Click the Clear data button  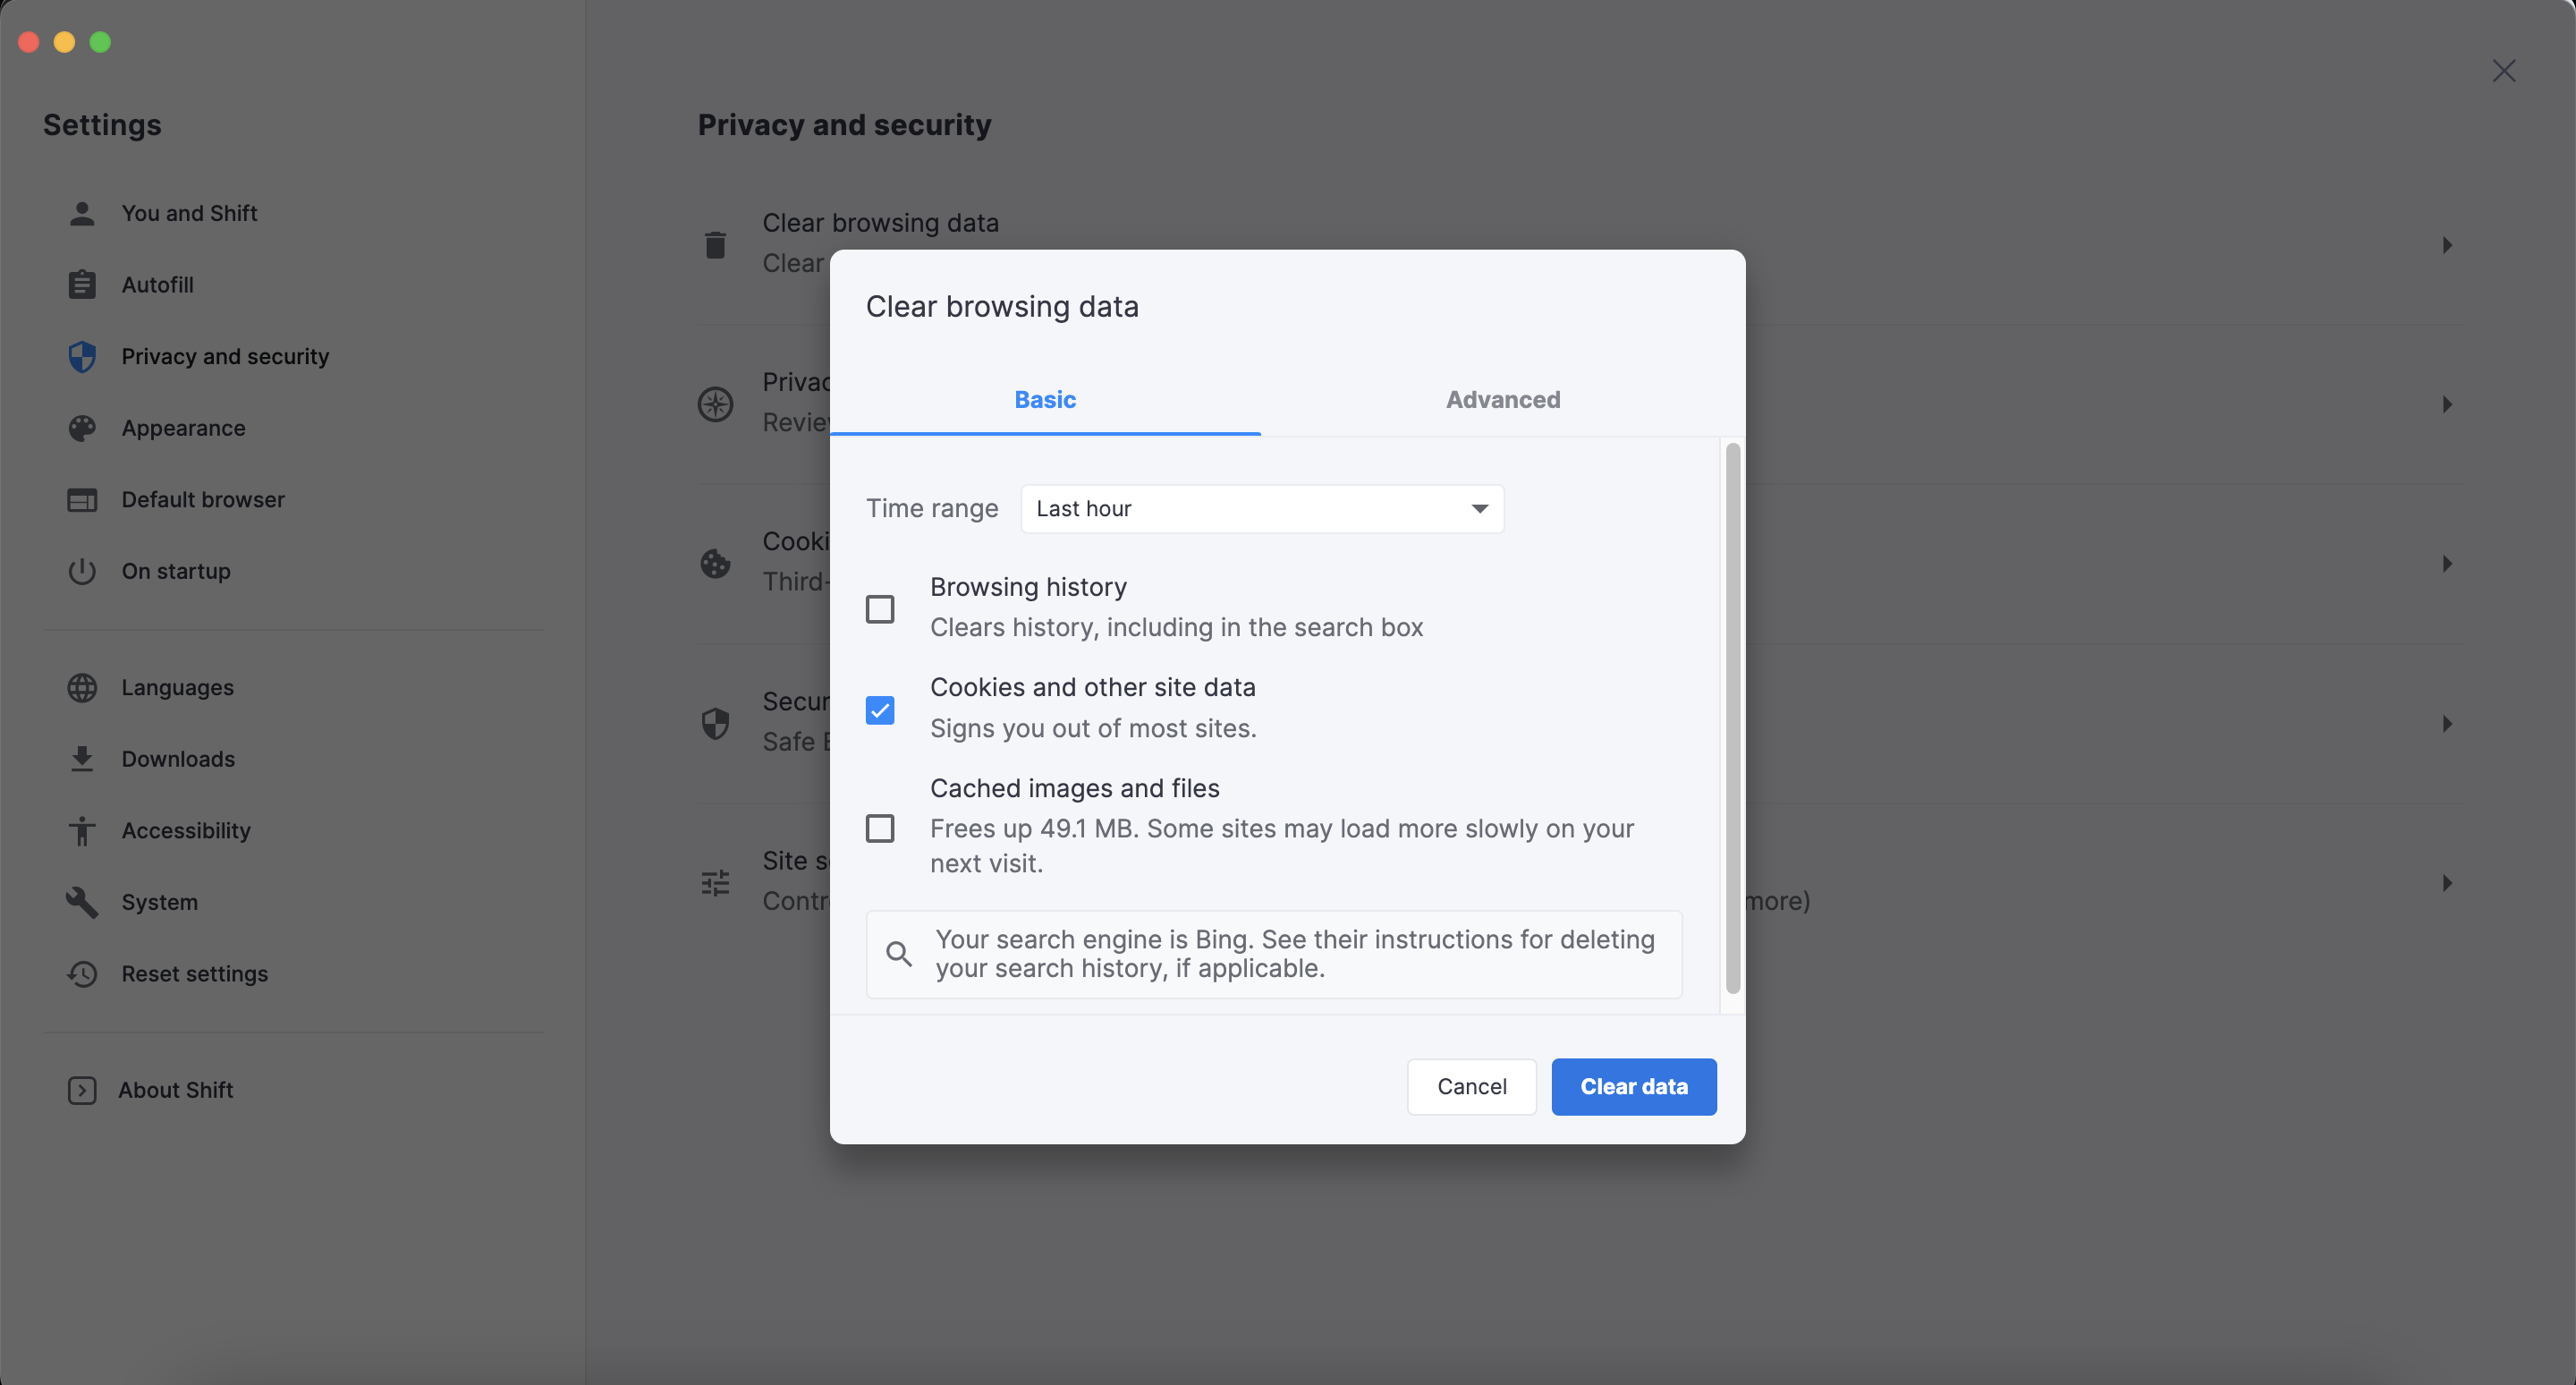[x=1634, y=1086]
